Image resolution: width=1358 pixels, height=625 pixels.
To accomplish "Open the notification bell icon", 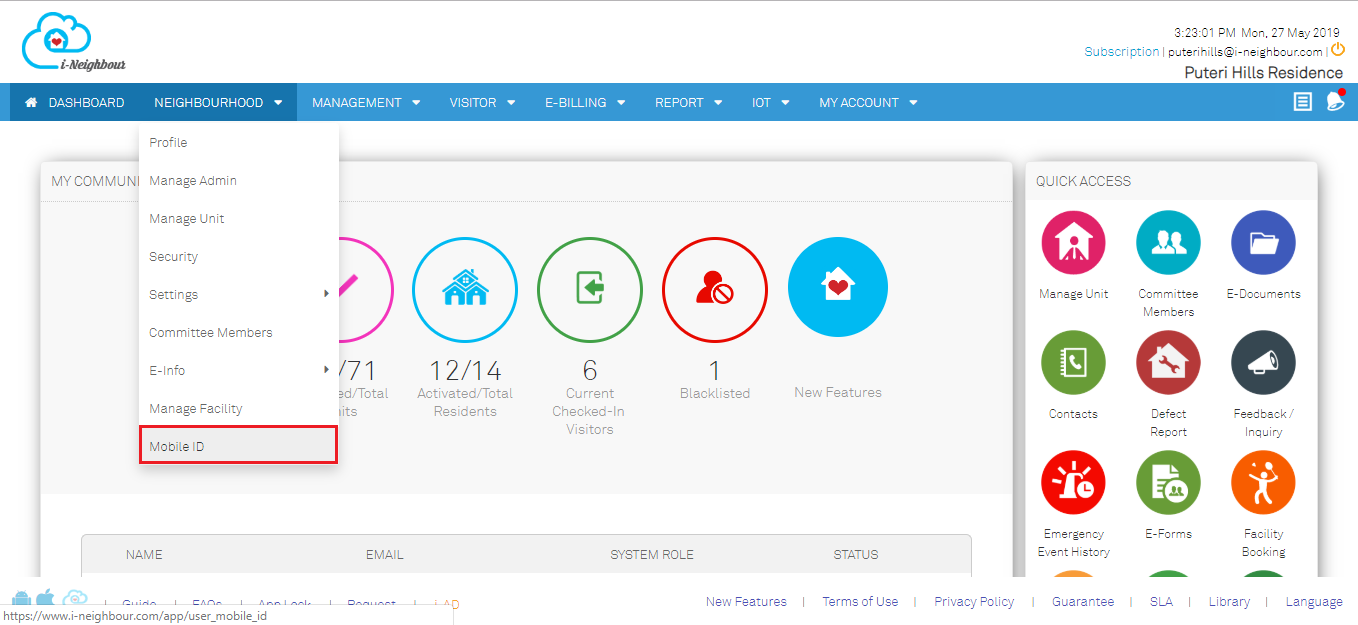I will point(1335,100).
